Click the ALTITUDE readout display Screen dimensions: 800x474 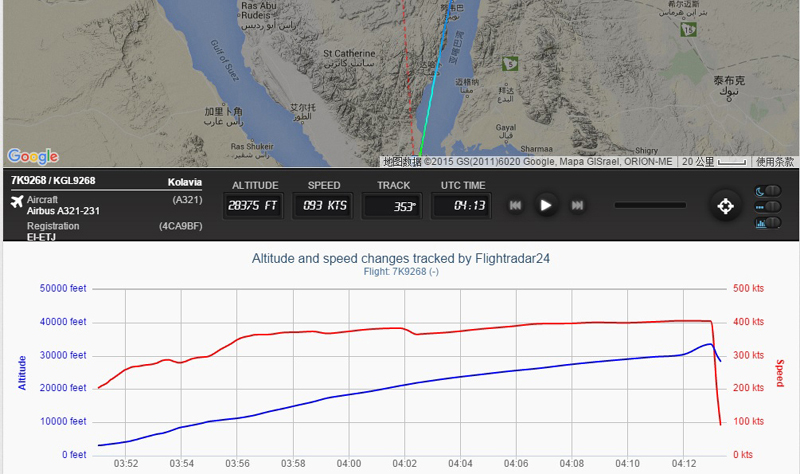(x=255, y=205)
